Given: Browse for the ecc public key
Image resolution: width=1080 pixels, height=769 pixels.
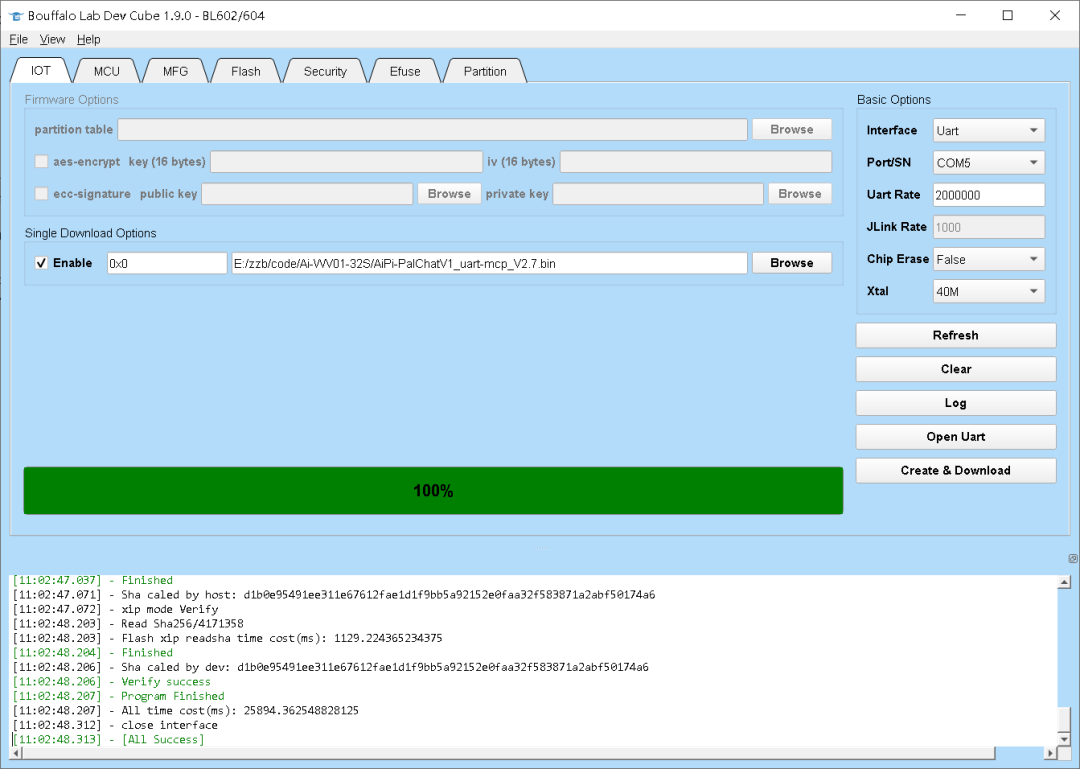Looking at the screenshot, I should click(449, 194).
